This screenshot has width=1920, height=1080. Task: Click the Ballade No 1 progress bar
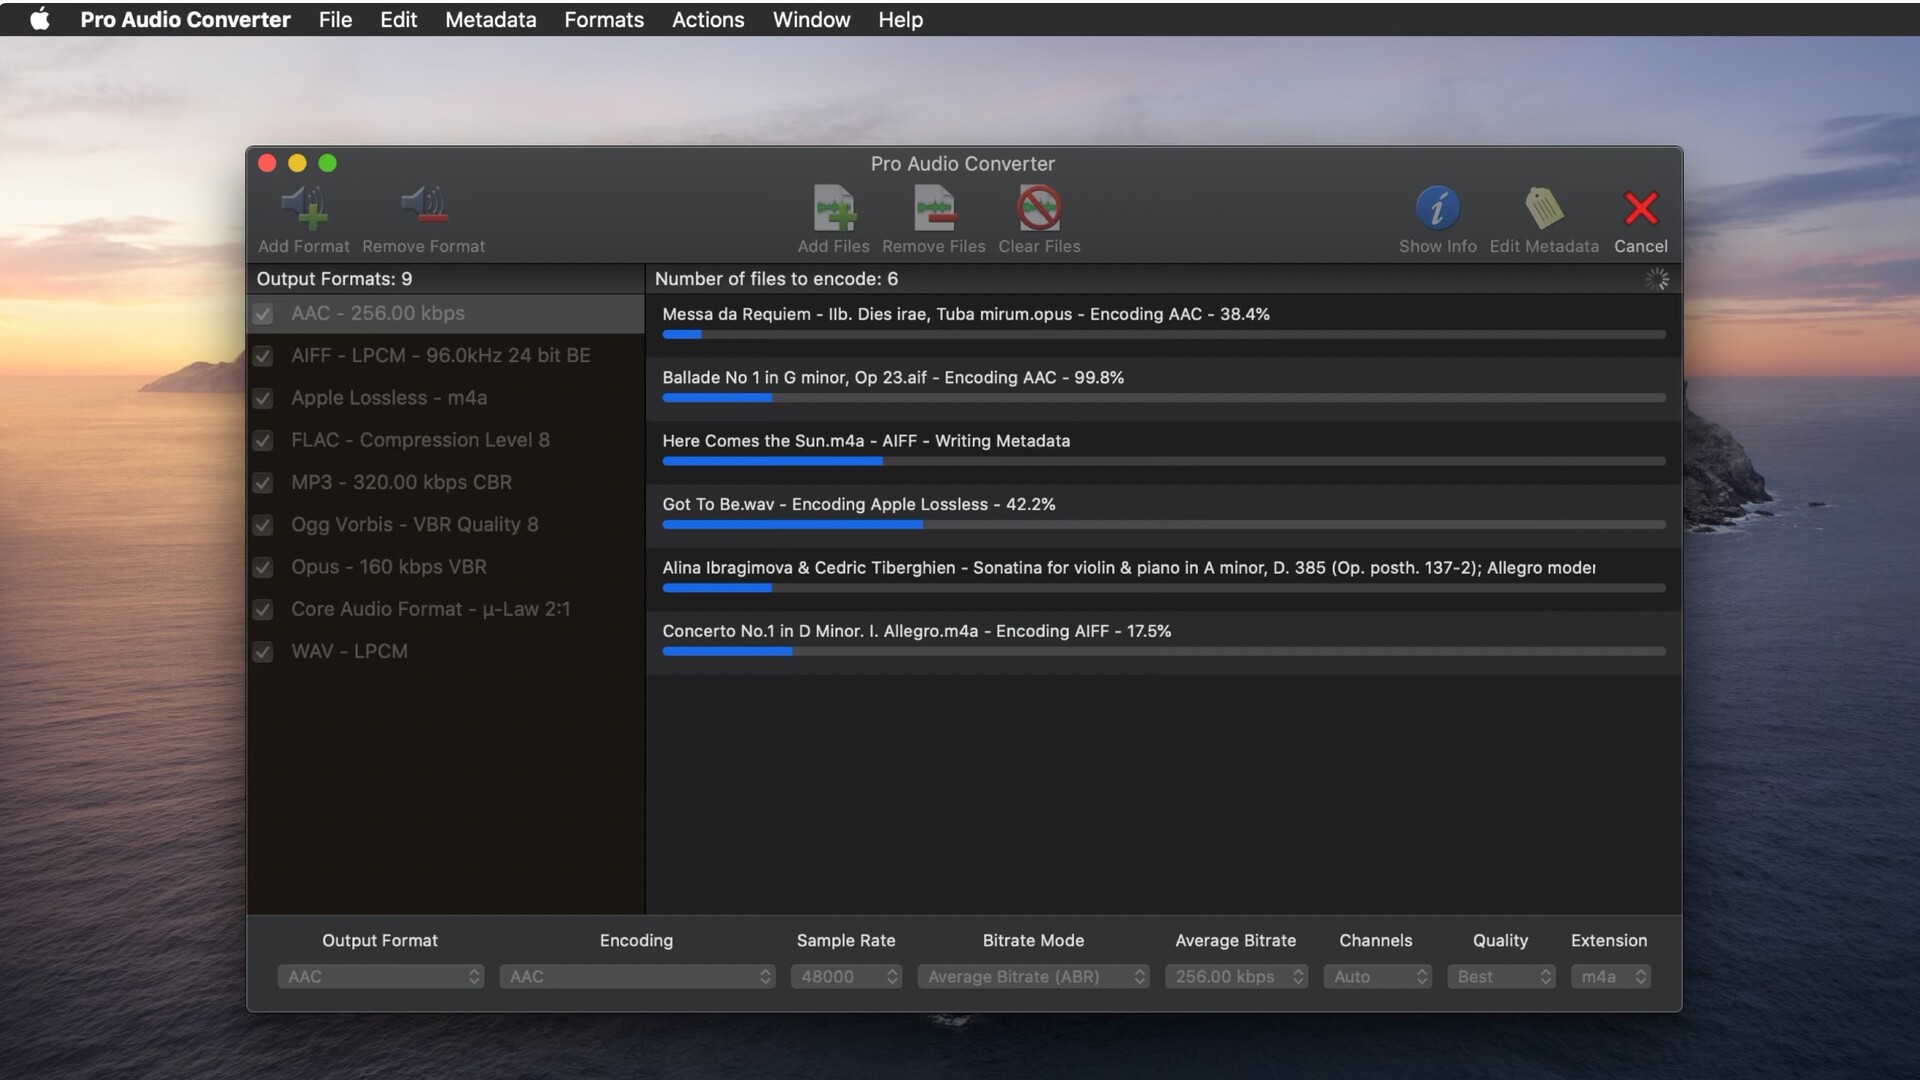tap(1164, 398)
